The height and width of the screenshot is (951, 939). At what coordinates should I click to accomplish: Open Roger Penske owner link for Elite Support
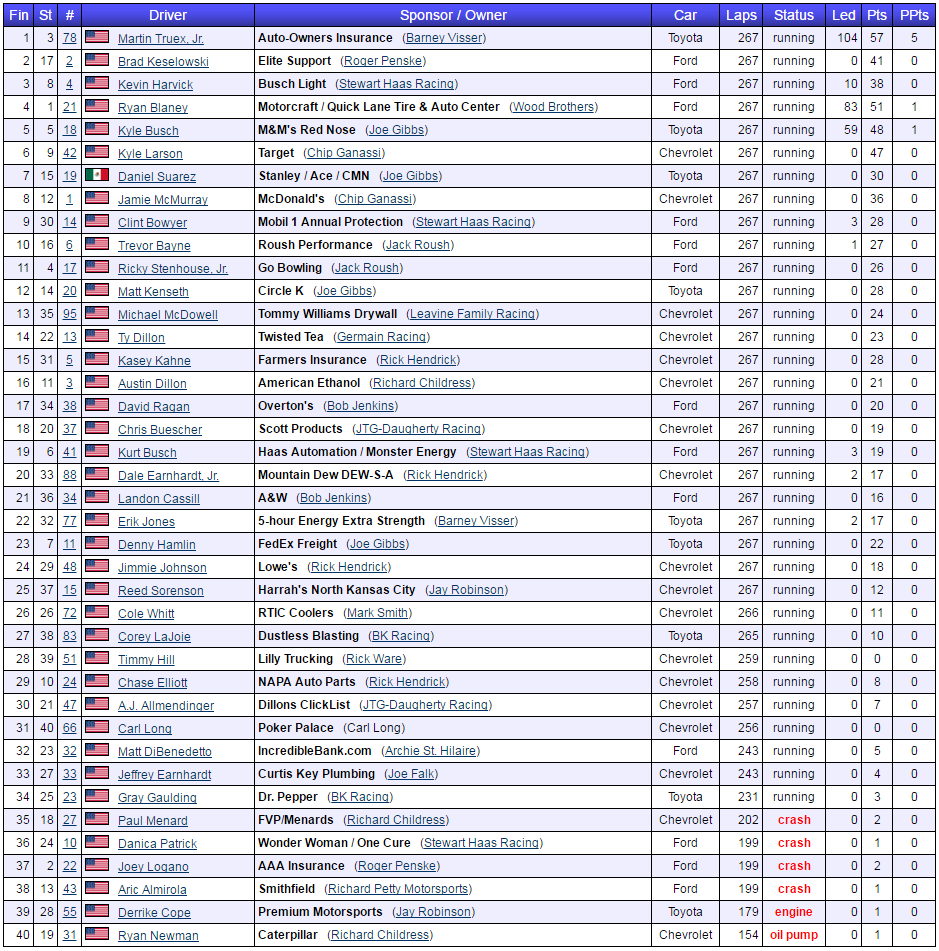pos(383,61)
